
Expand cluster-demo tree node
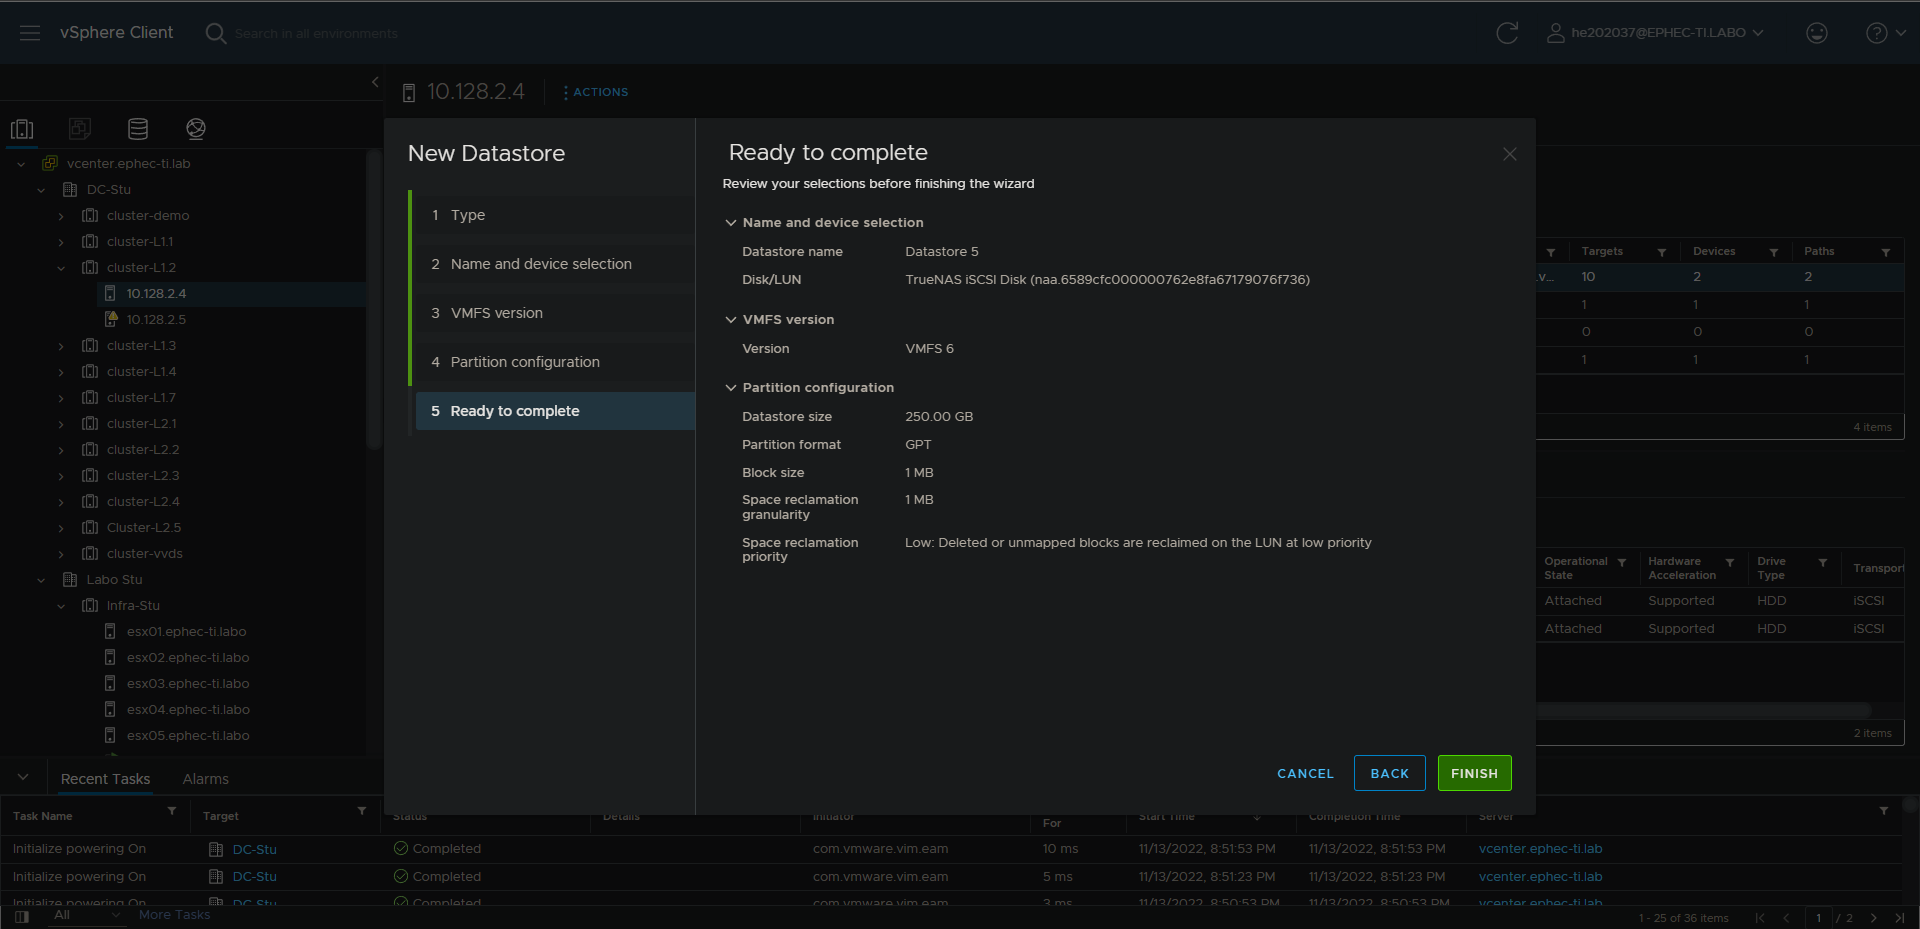pos(61,216)
